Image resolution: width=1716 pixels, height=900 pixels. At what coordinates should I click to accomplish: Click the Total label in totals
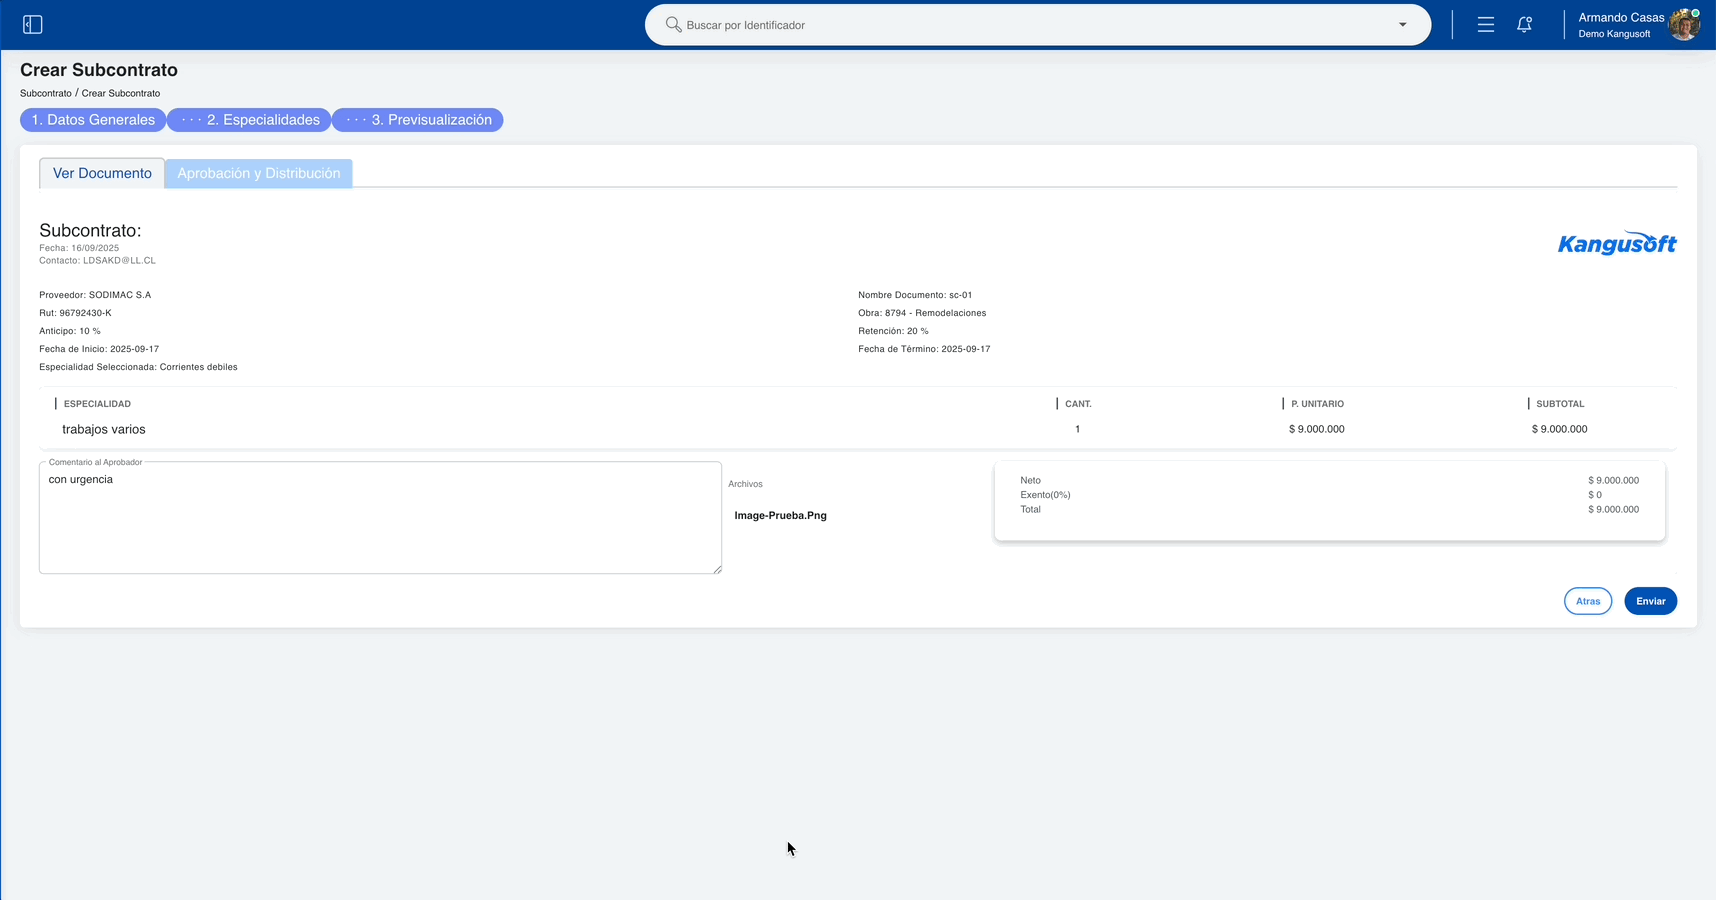[1030, 509]
